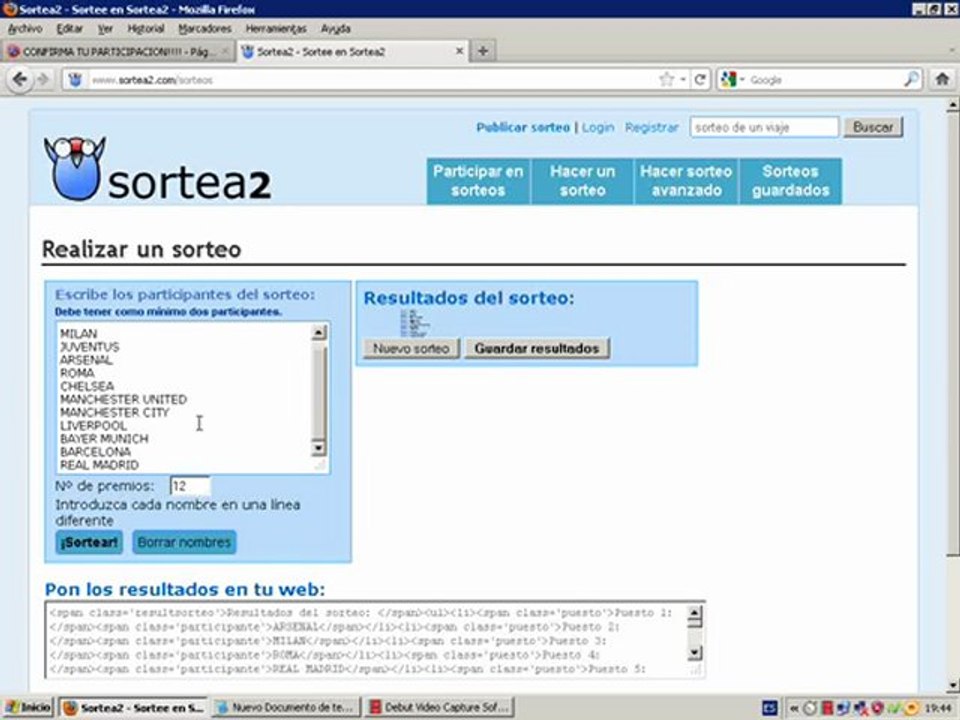The image size is (960, 720).
Task: Open a new tab with plus button
Action: click(x=483, y=51)
